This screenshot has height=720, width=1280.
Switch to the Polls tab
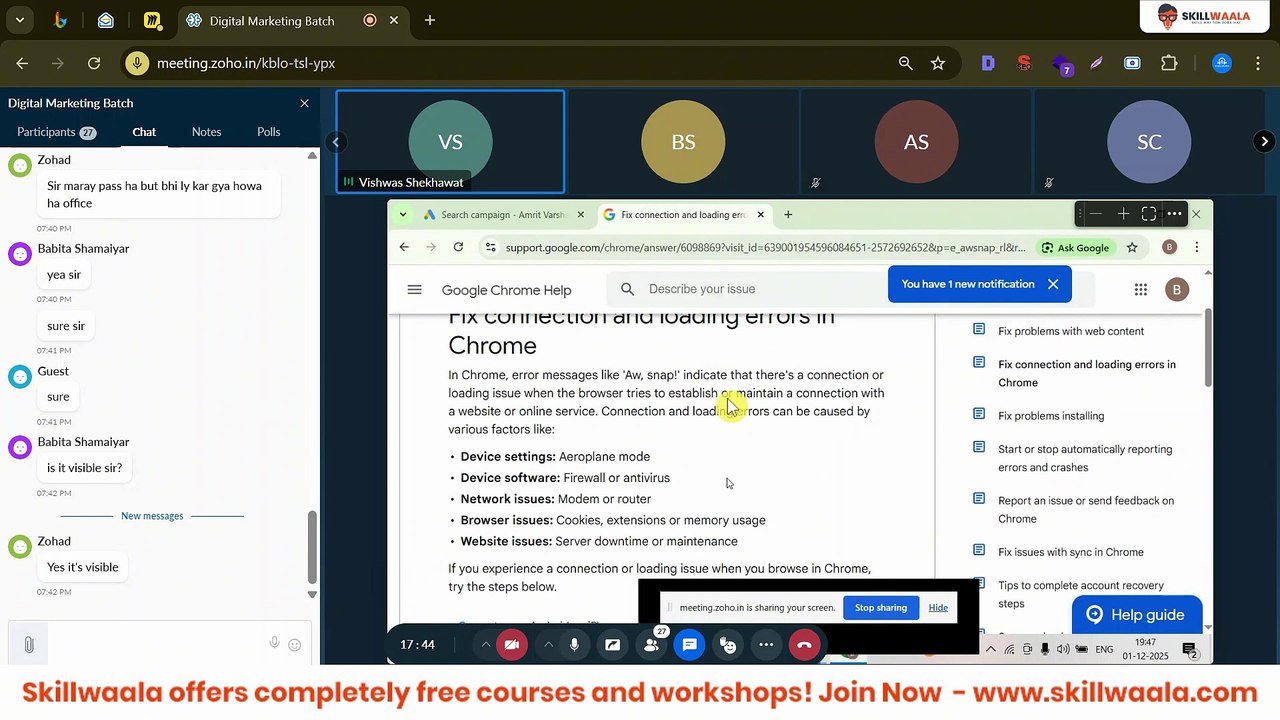point(268,132)
